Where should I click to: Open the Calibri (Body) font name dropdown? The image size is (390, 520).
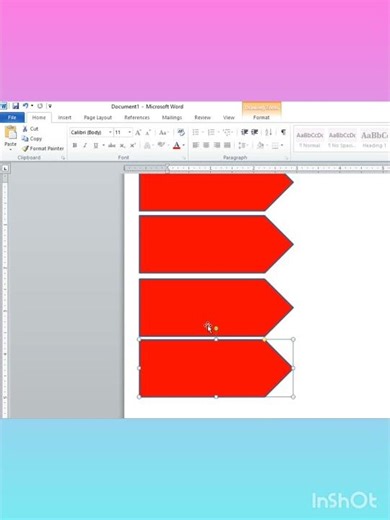point(110,132)
